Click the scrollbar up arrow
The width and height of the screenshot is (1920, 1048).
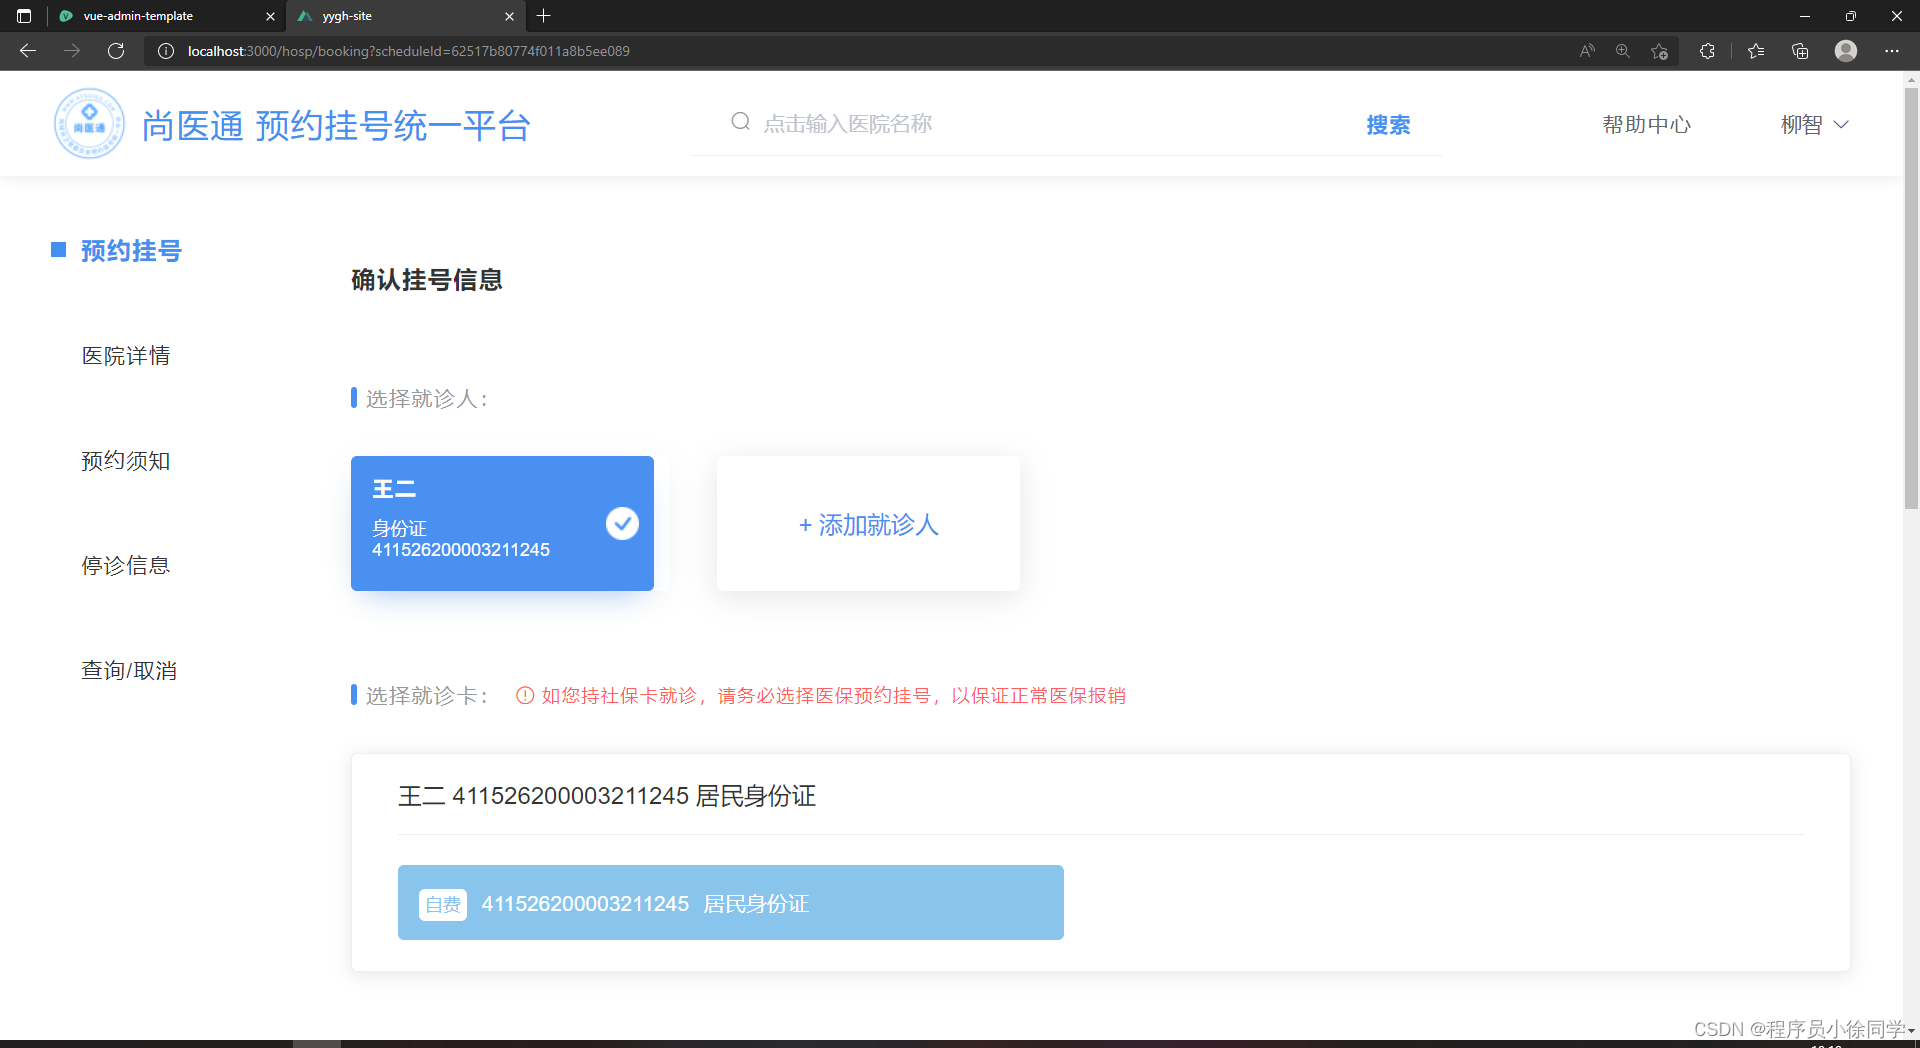(1911, 78)
